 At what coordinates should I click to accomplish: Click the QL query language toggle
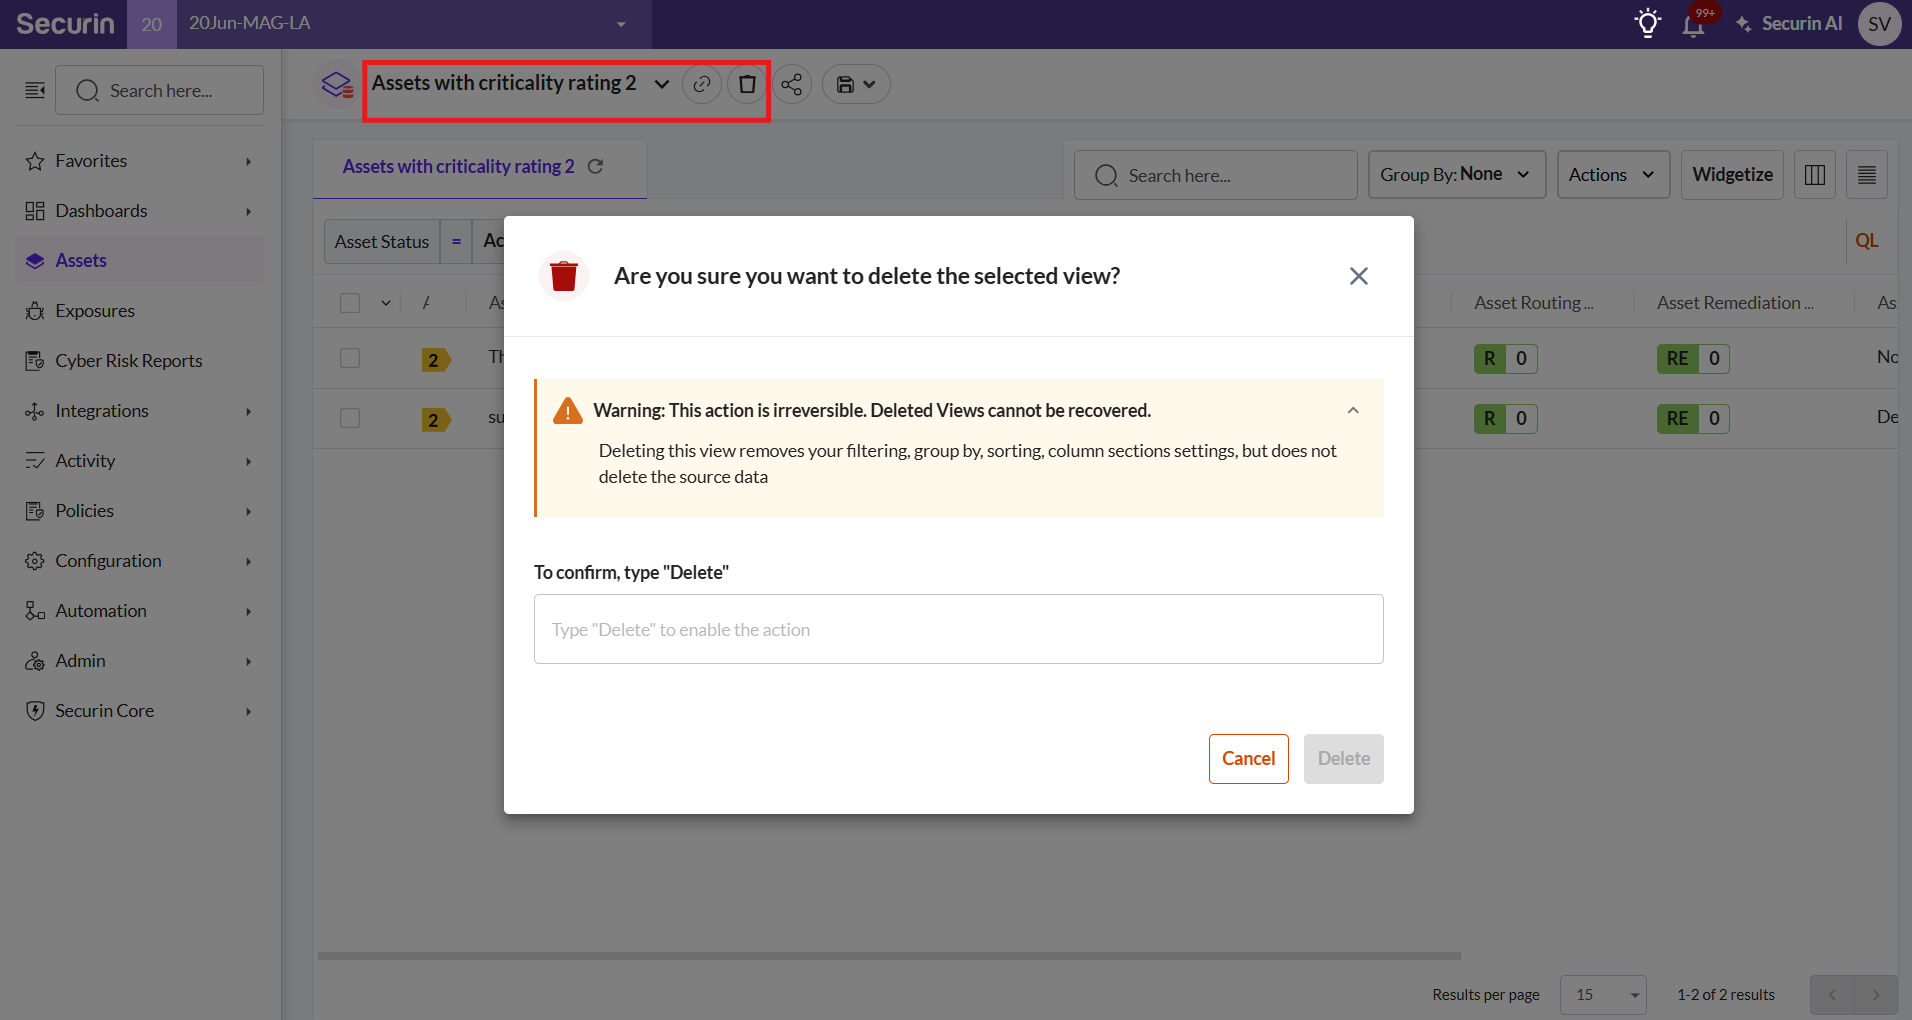(x=1867, y=241)
